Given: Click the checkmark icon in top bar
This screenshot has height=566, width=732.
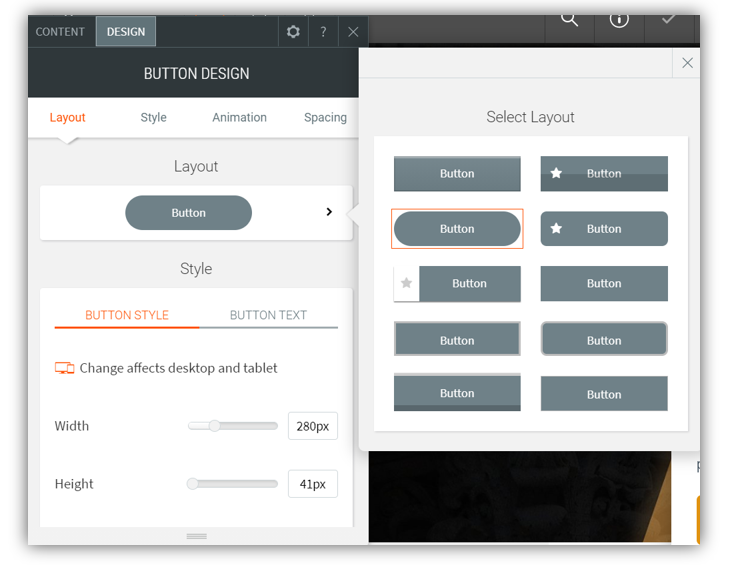Looking at the screenshot, I should (668, 20).
